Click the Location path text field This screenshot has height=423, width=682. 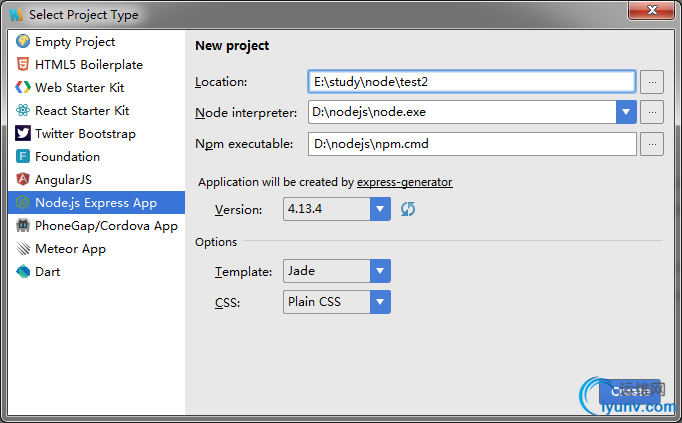(471, 82)
